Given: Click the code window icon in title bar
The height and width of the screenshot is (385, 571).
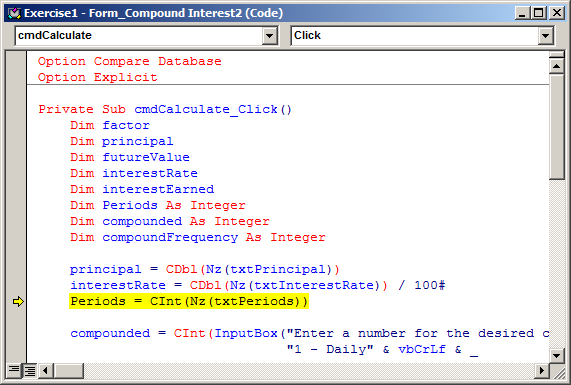Looking at the screenshot, I should tap(14, 13).
